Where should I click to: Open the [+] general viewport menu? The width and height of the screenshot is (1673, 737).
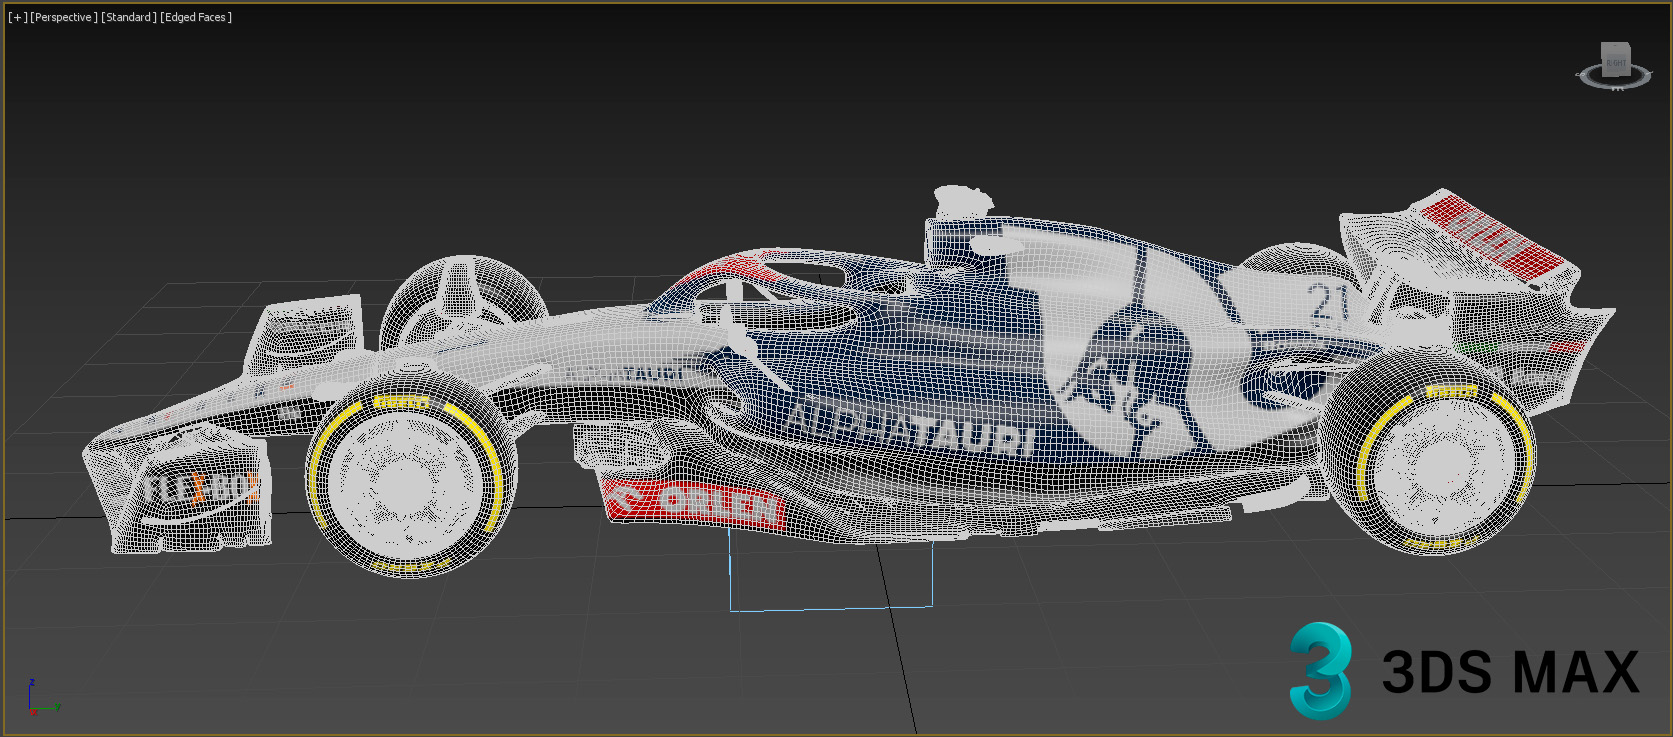click(x=18, y=17)
